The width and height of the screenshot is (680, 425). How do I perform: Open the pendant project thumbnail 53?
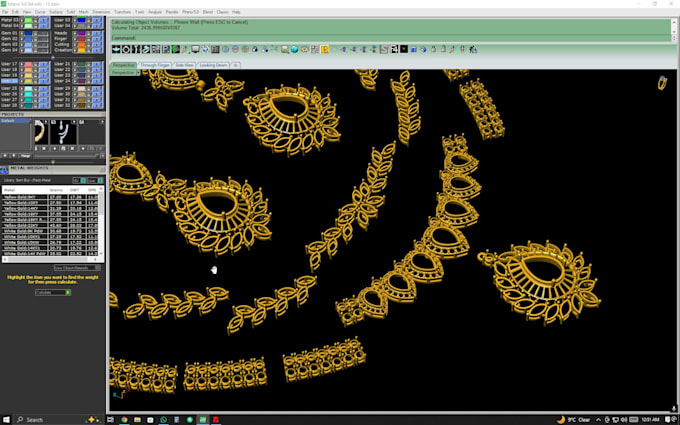(x=63, y=132)
